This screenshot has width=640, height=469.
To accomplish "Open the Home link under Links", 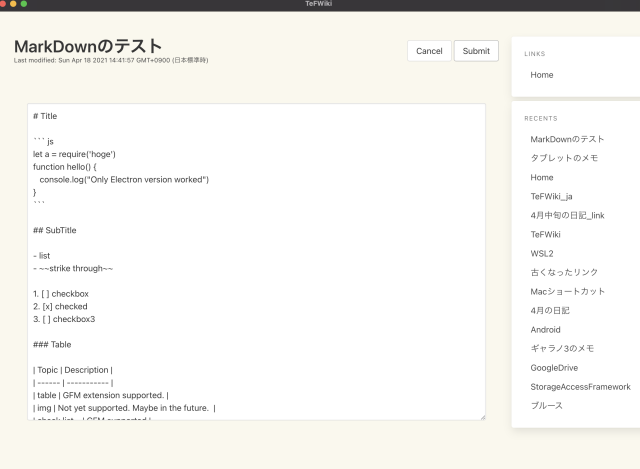I will click(x=542, y=75).
